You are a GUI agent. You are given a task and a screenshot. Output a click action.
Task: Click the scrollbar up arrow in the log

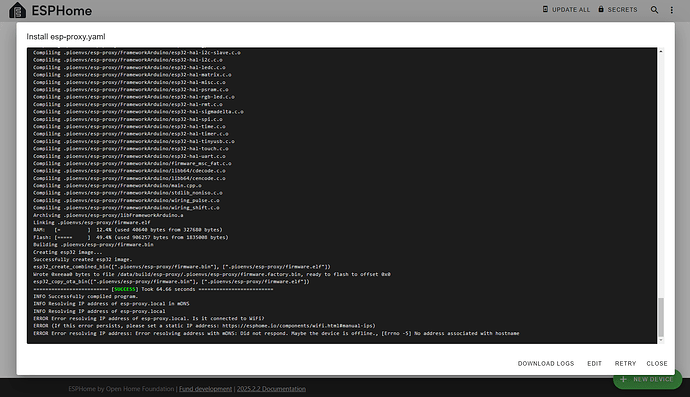[661, 51]
